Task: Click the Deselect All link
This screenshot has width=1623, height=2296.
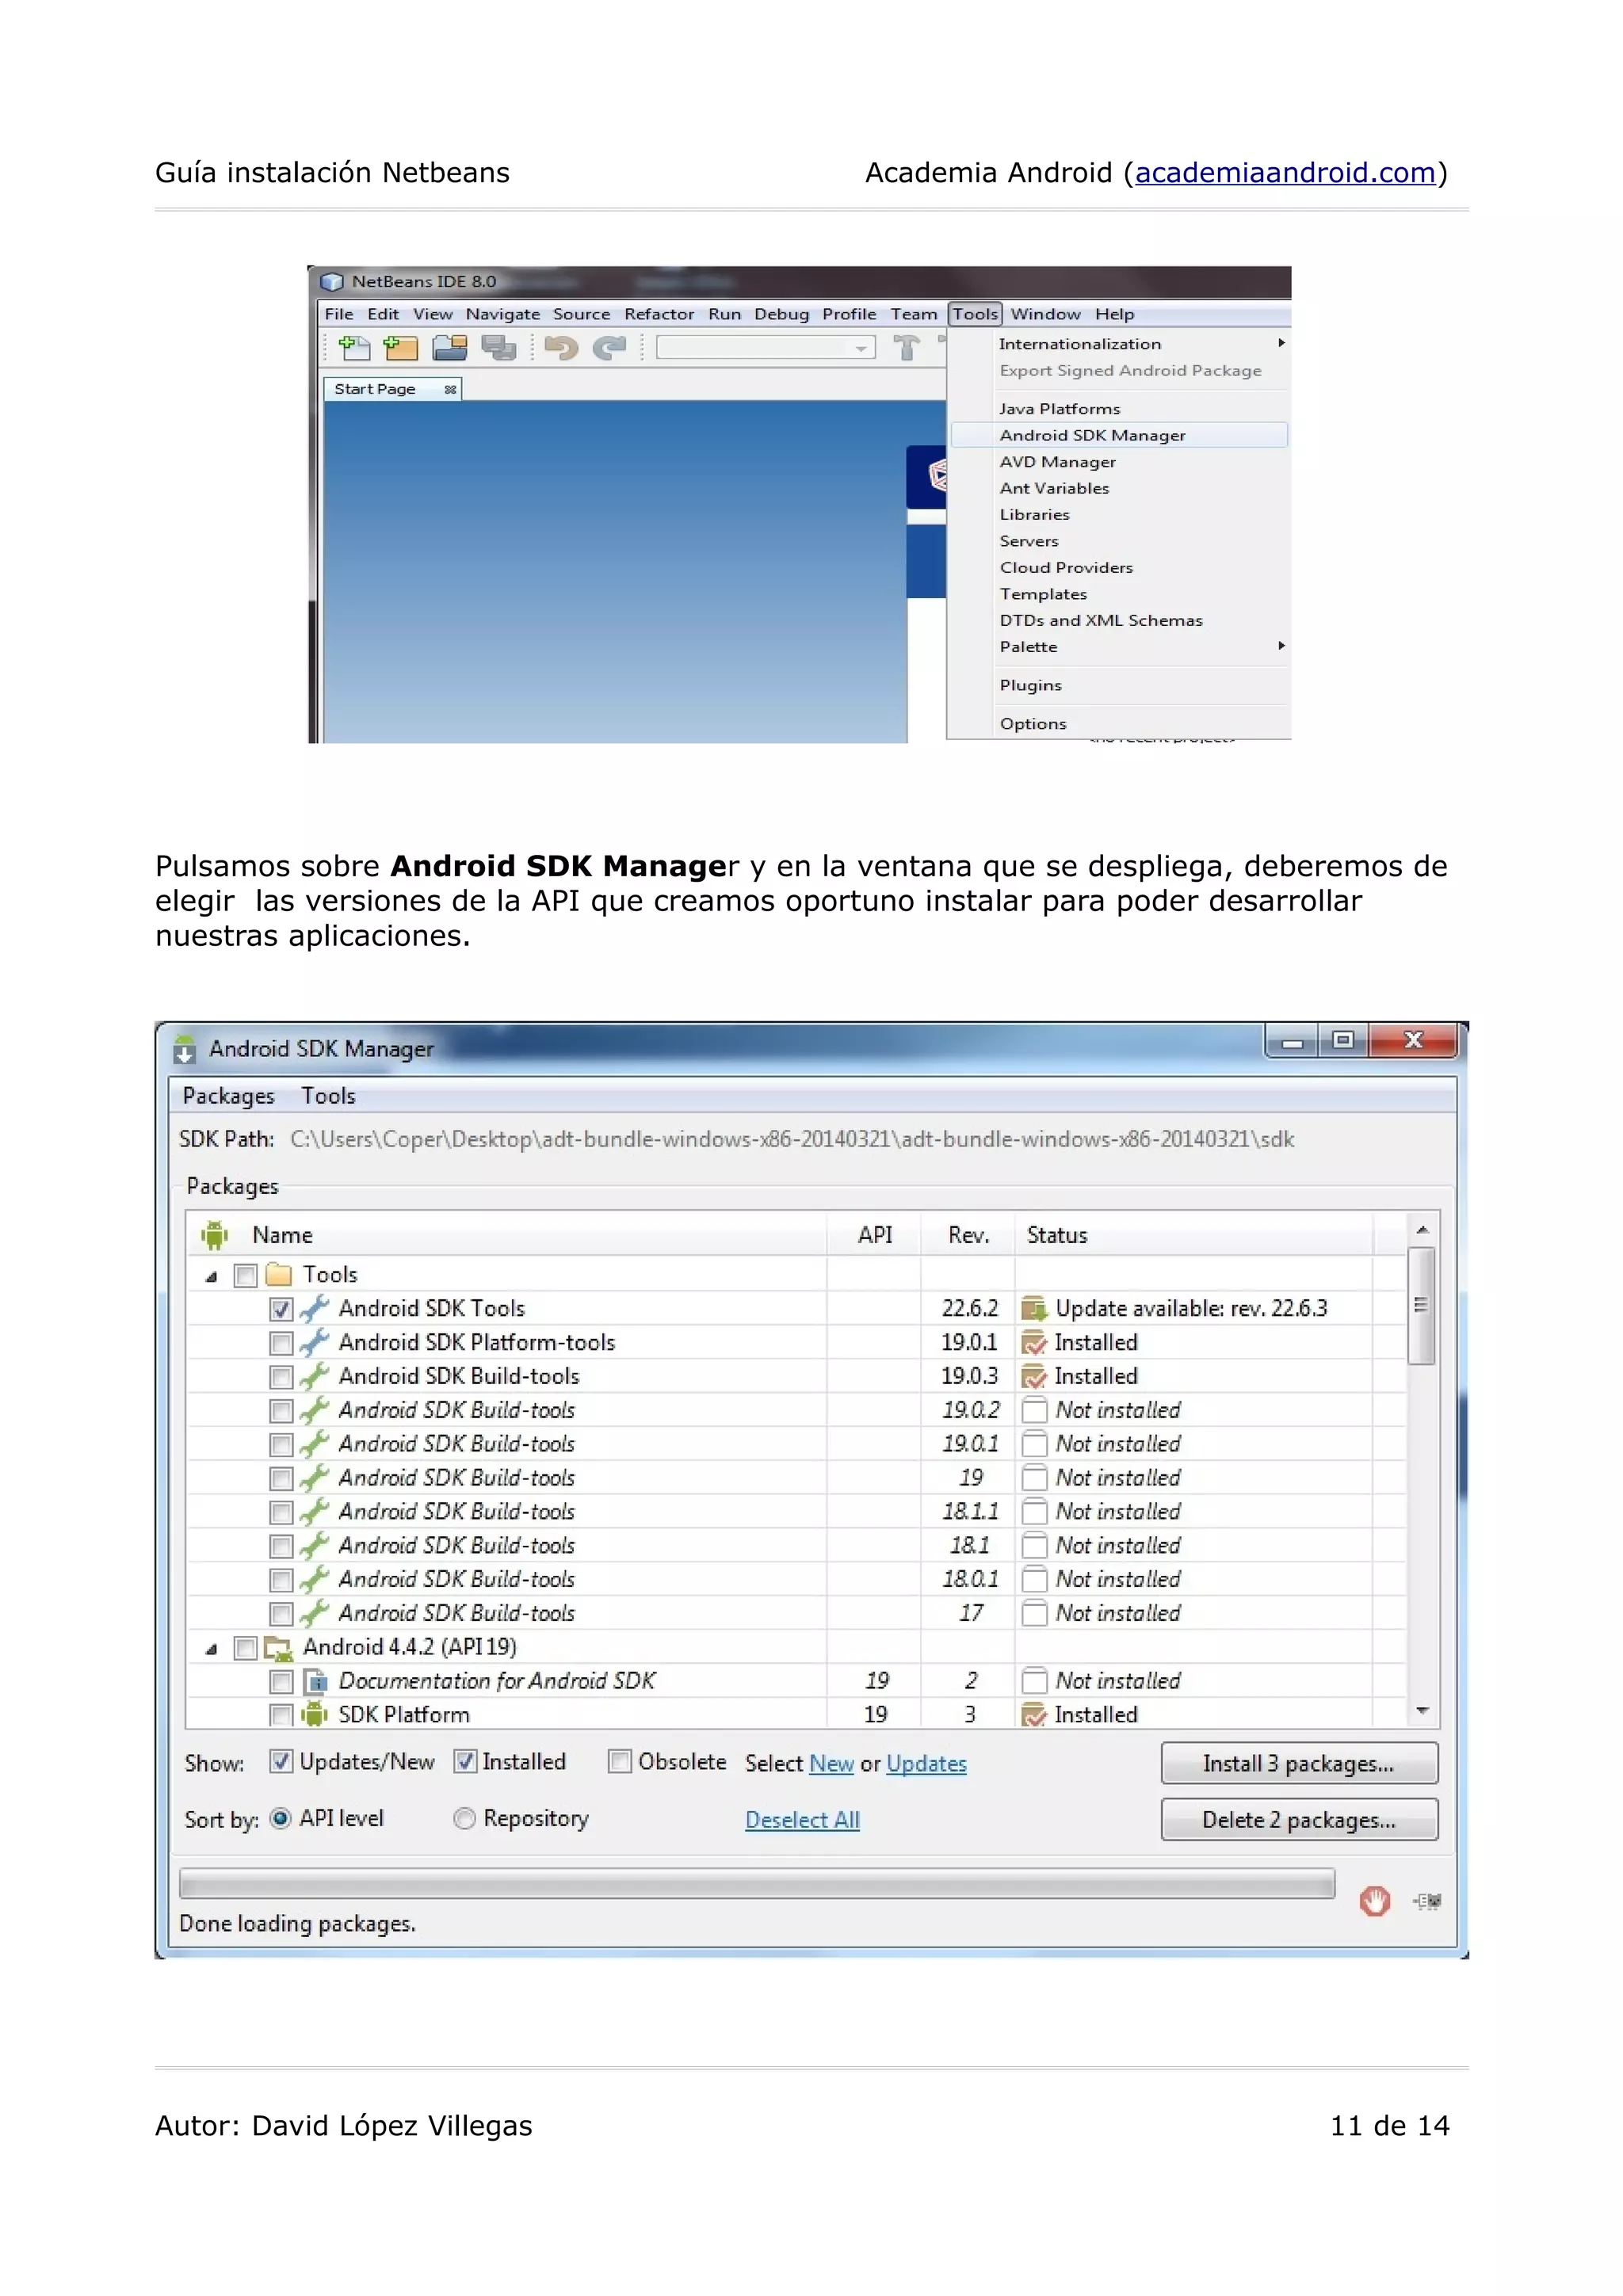Action: click(x=802, y=1820)
